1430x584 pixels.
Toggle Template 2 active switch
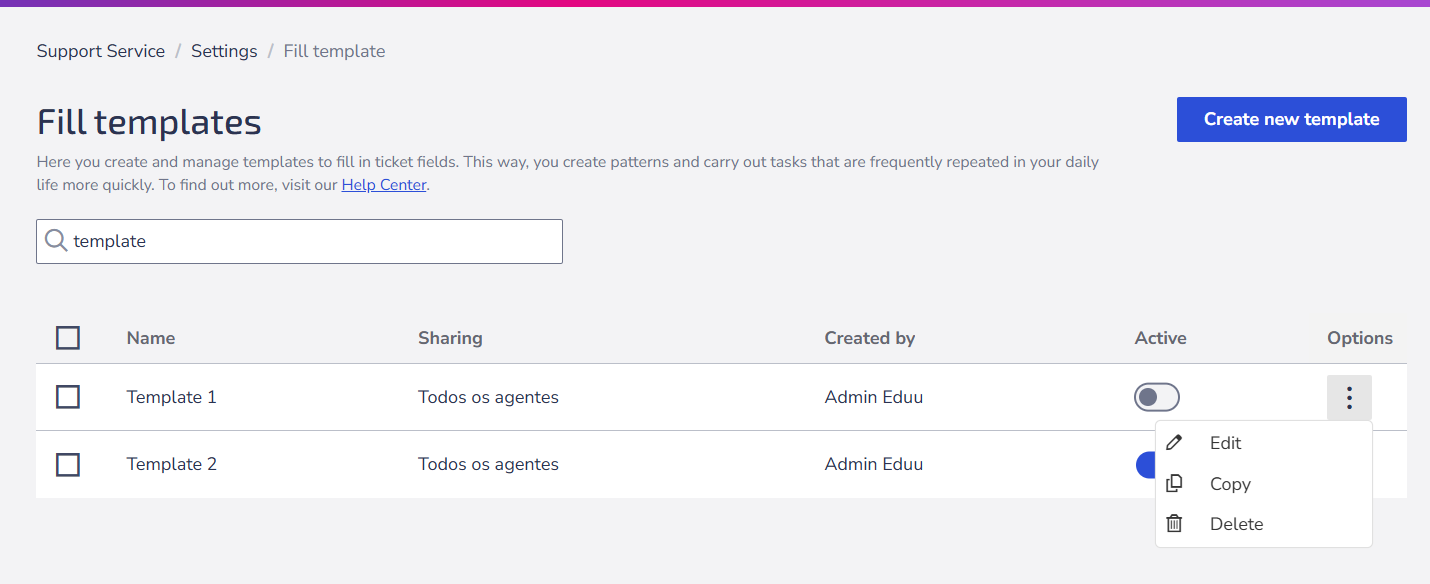1146,464
